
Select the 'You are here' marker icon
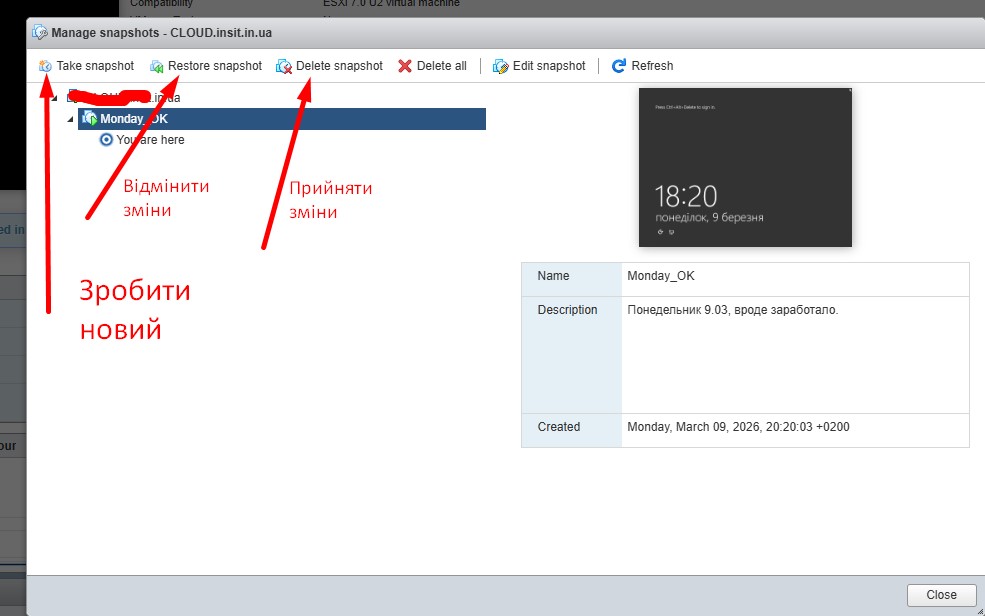[x=106, y=140]
